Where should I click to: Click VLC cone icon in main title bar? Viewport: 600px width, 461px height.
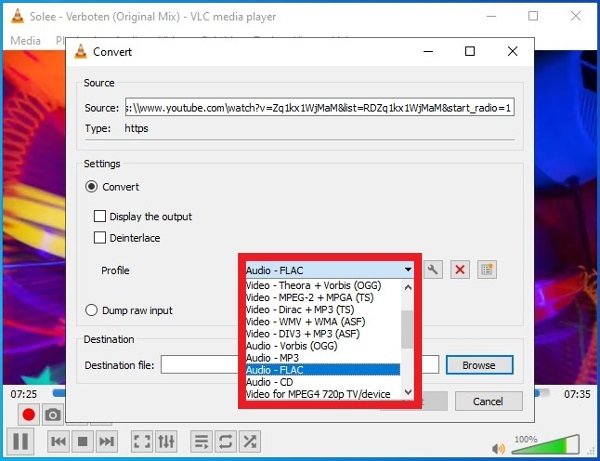pos(17,16)
